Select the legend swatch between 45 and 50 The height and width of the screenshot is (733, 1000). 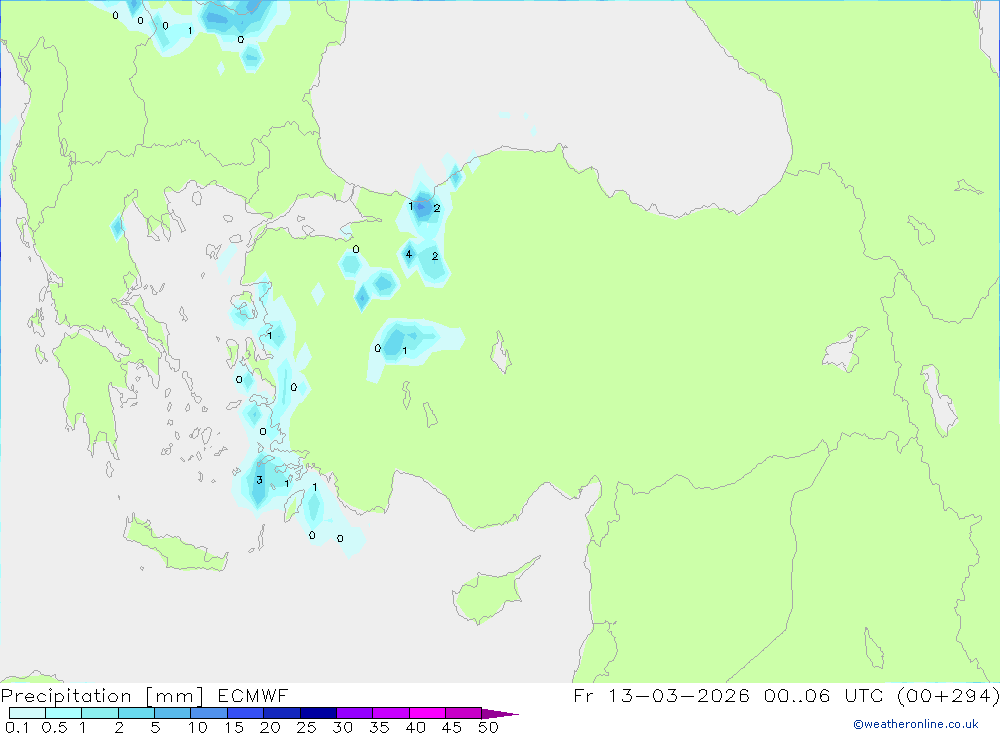point(463,713)
